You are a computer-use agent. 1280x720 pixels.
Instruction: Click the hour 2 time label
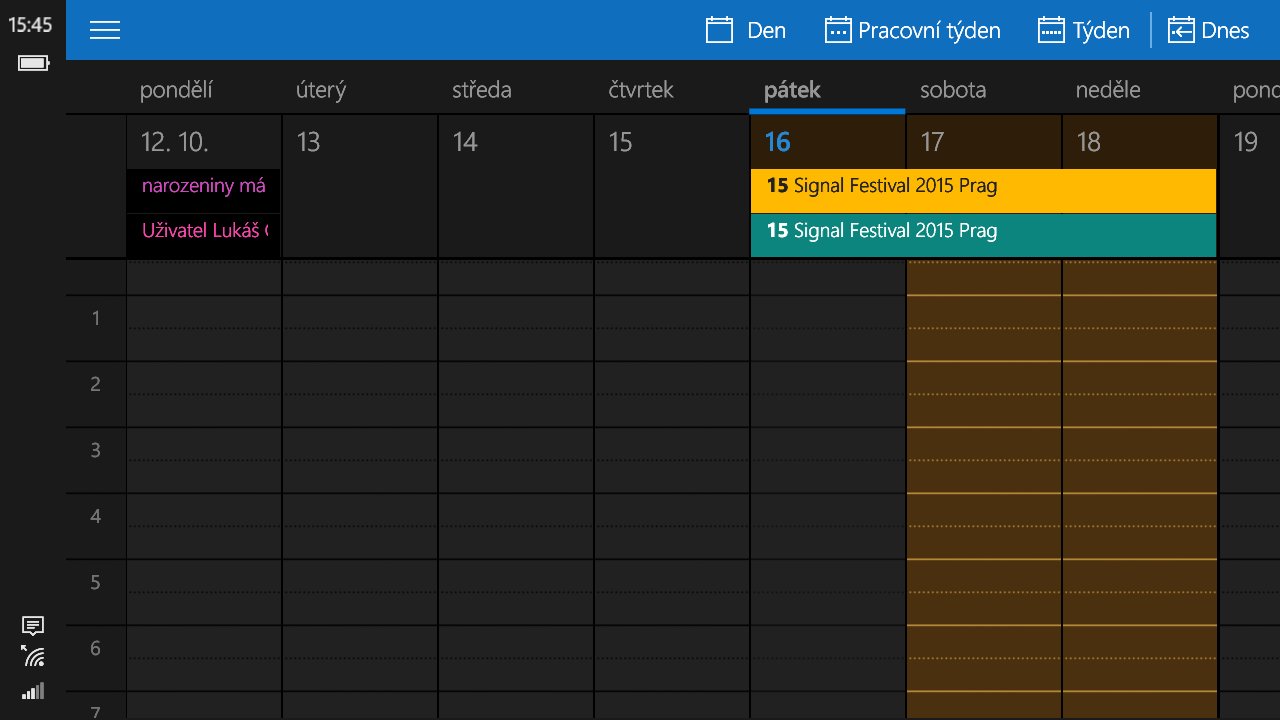(x=96, y=385)
